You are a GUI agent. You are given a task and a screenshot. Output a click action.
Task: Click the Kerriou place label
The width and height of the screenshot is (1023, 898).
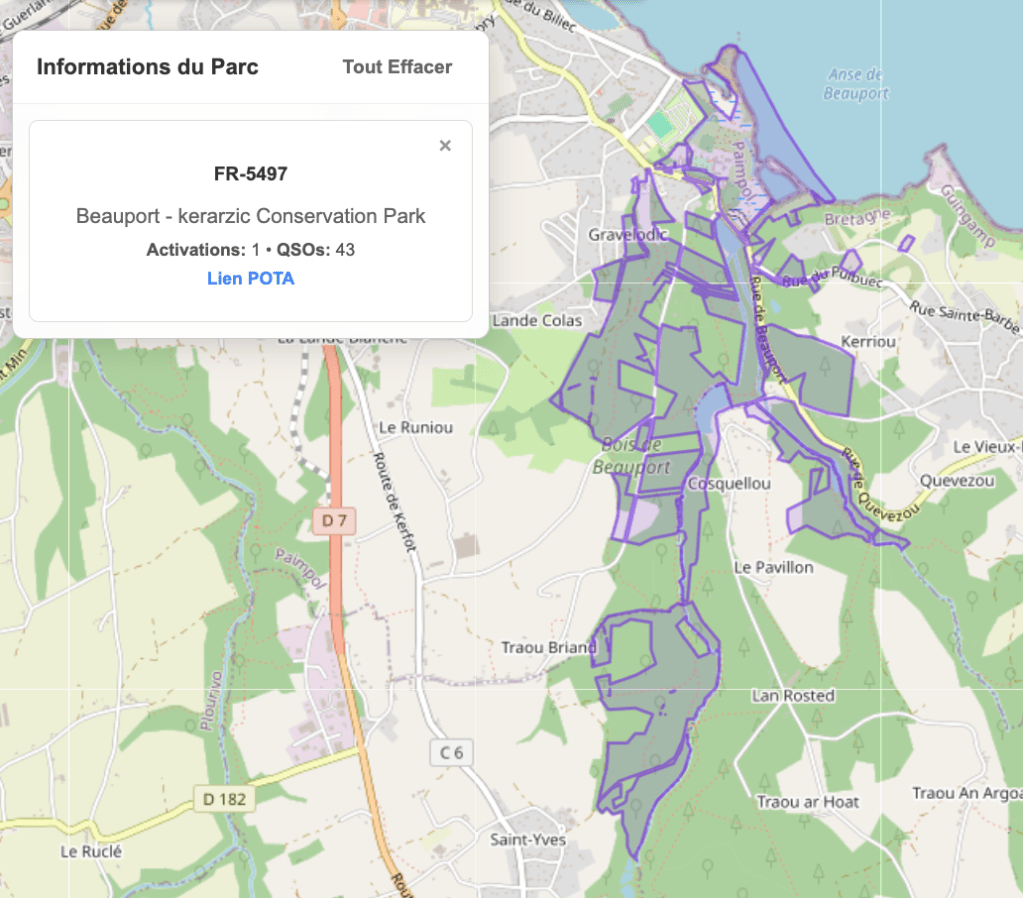point(869,342)
